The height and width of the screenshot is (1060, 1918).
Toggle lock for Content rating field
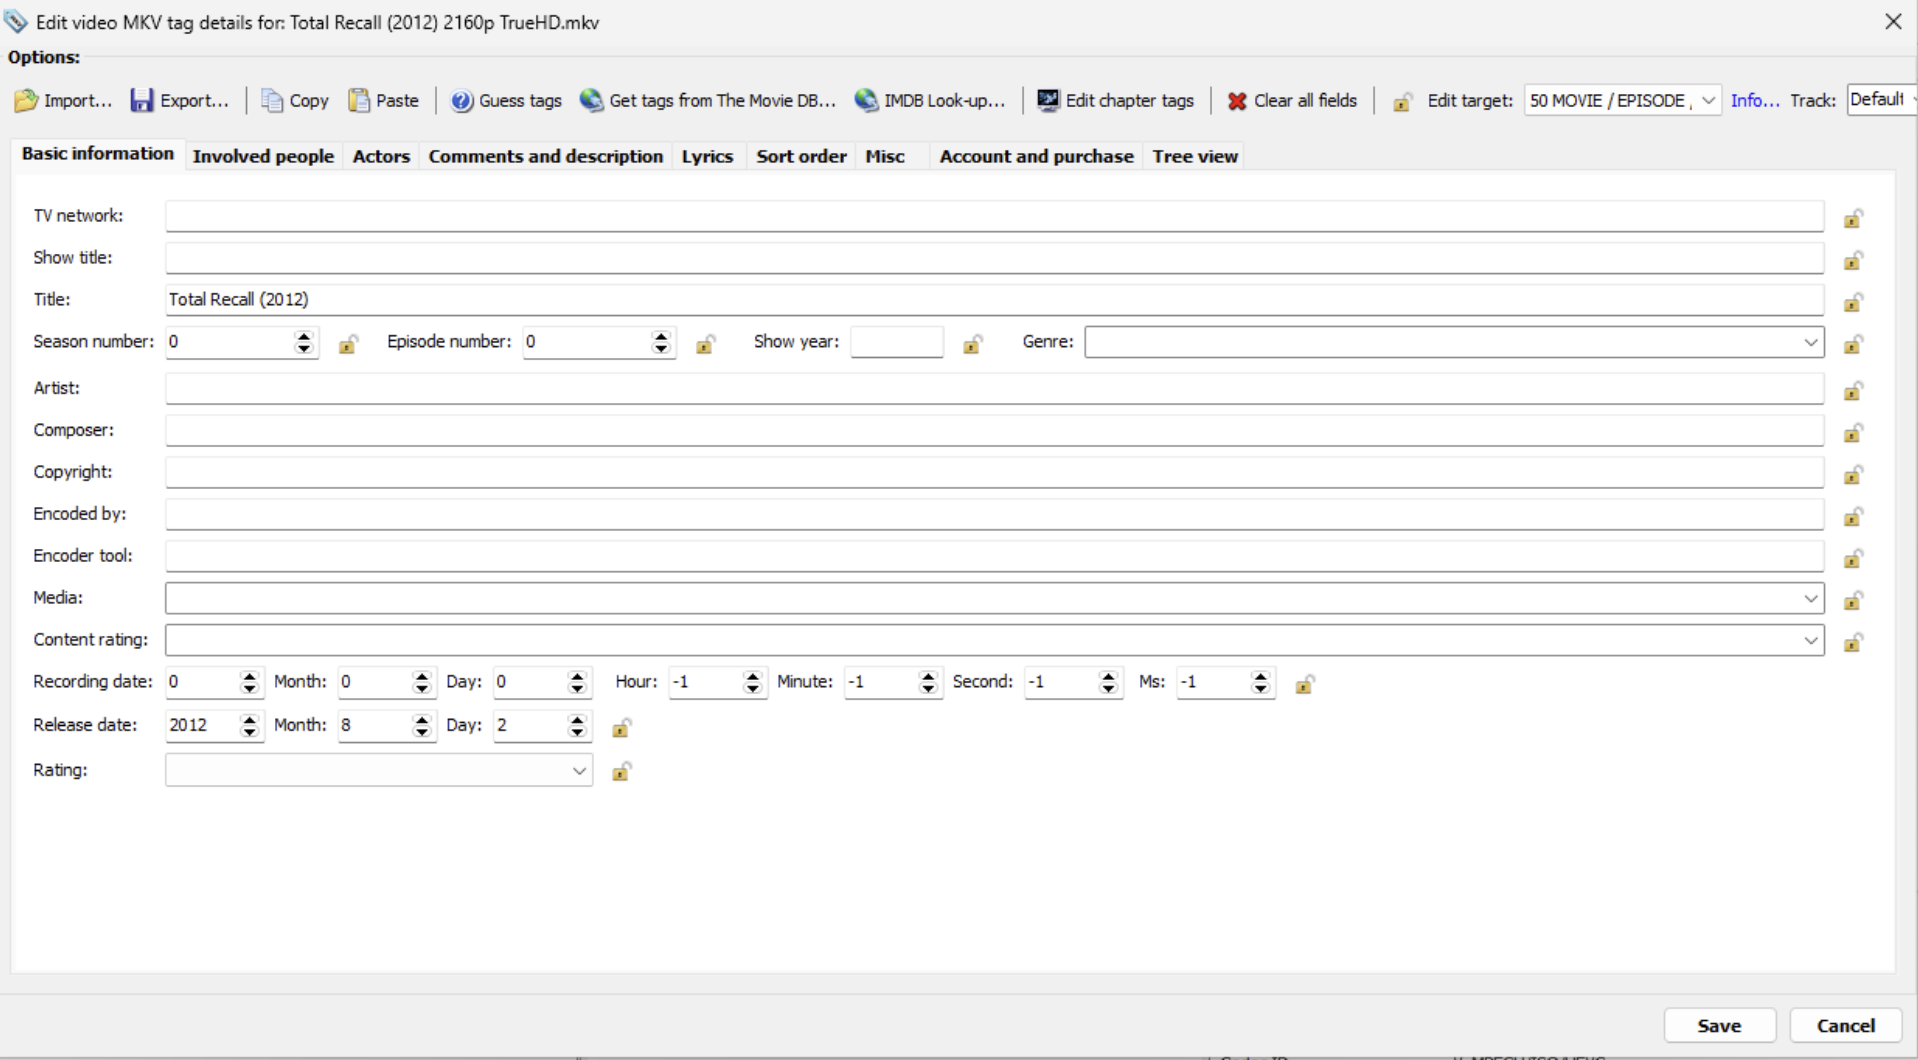[x=1853, y=642]
